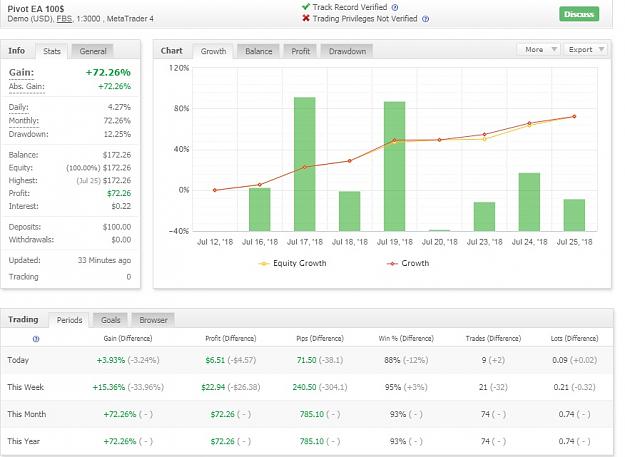Click the $72.26 Profit value in Info
Viewport: 625px width, 457px height.
(x=119, y=193)
